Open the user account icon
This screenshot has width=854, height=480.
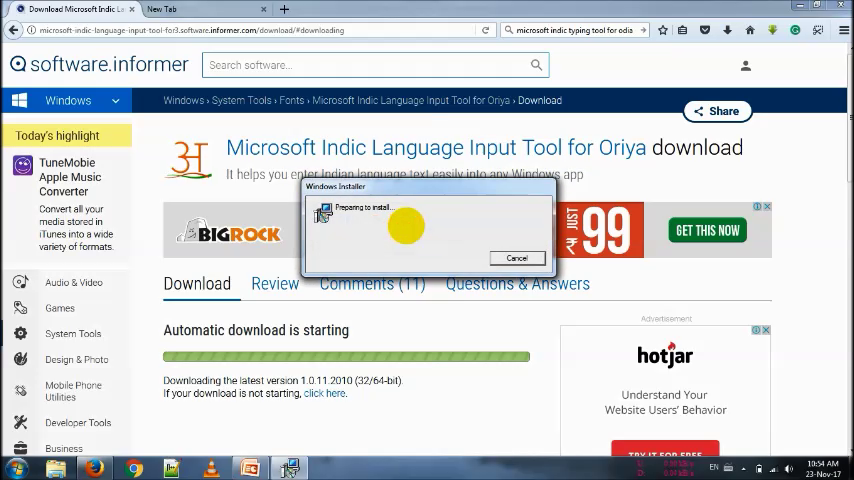746,66
